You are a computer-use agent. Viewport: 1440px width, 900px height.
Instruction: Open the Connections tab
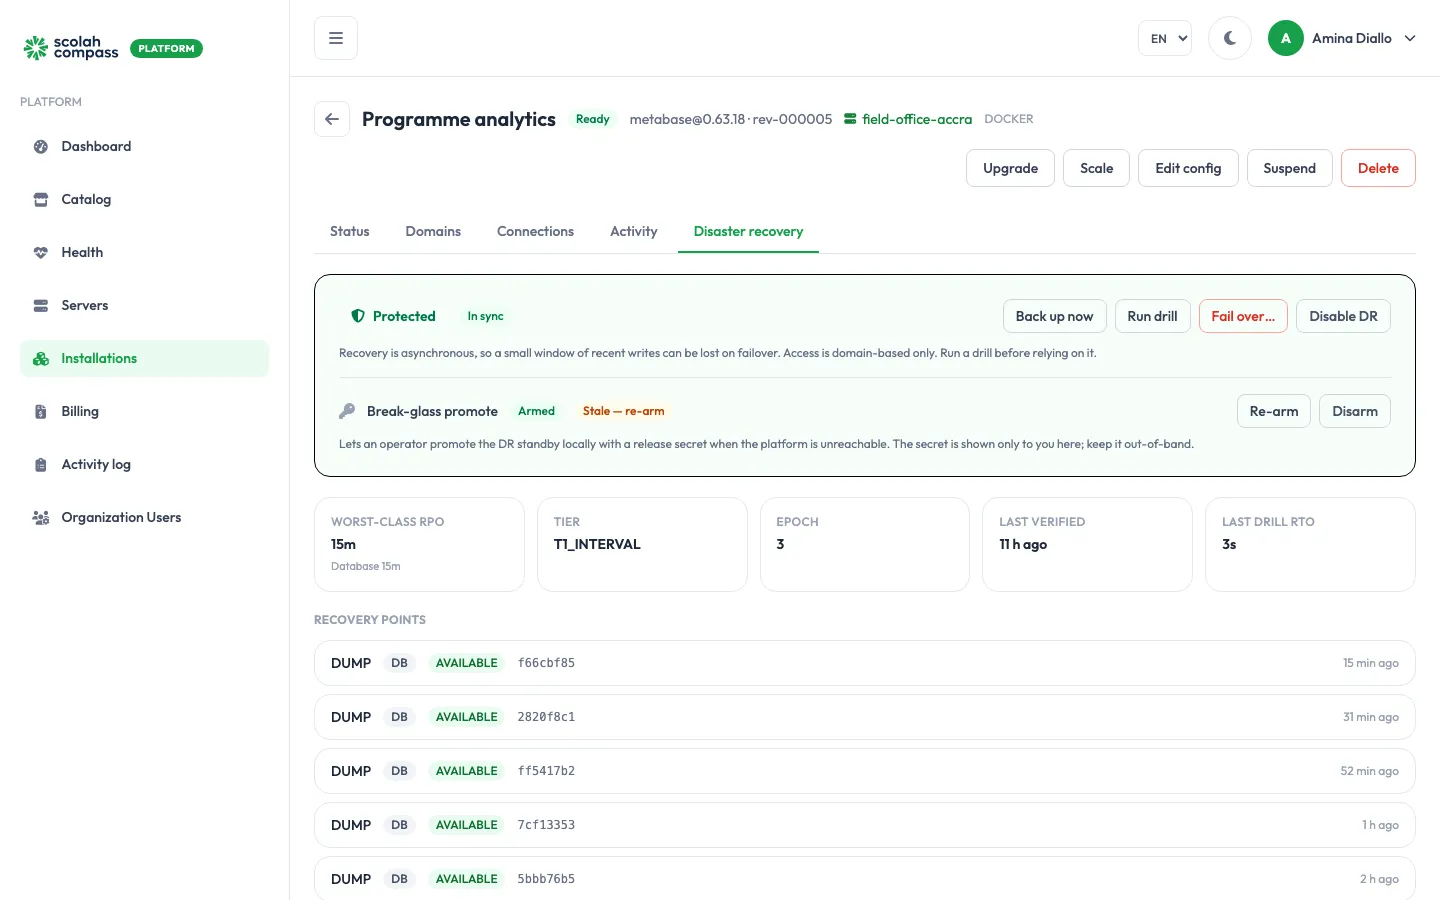point(535,231)
